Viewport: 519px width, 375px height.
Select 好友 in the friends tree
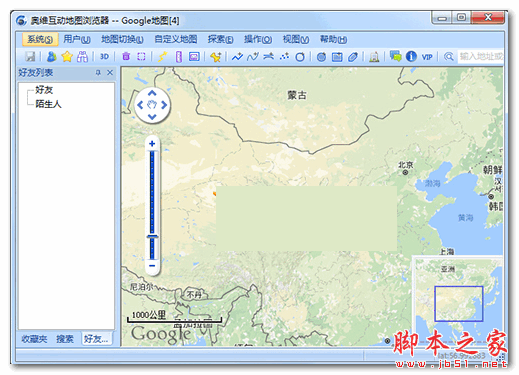(44, 90)
